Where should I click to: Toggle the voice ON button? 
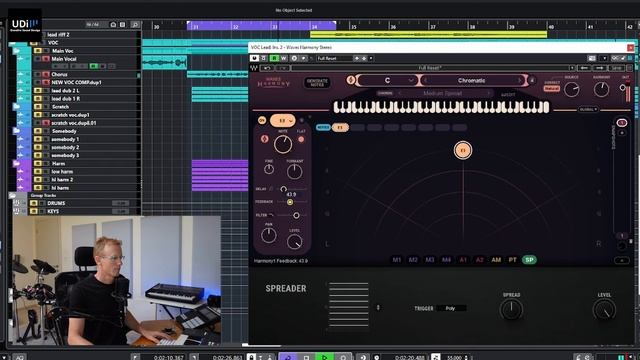[262, 120]
